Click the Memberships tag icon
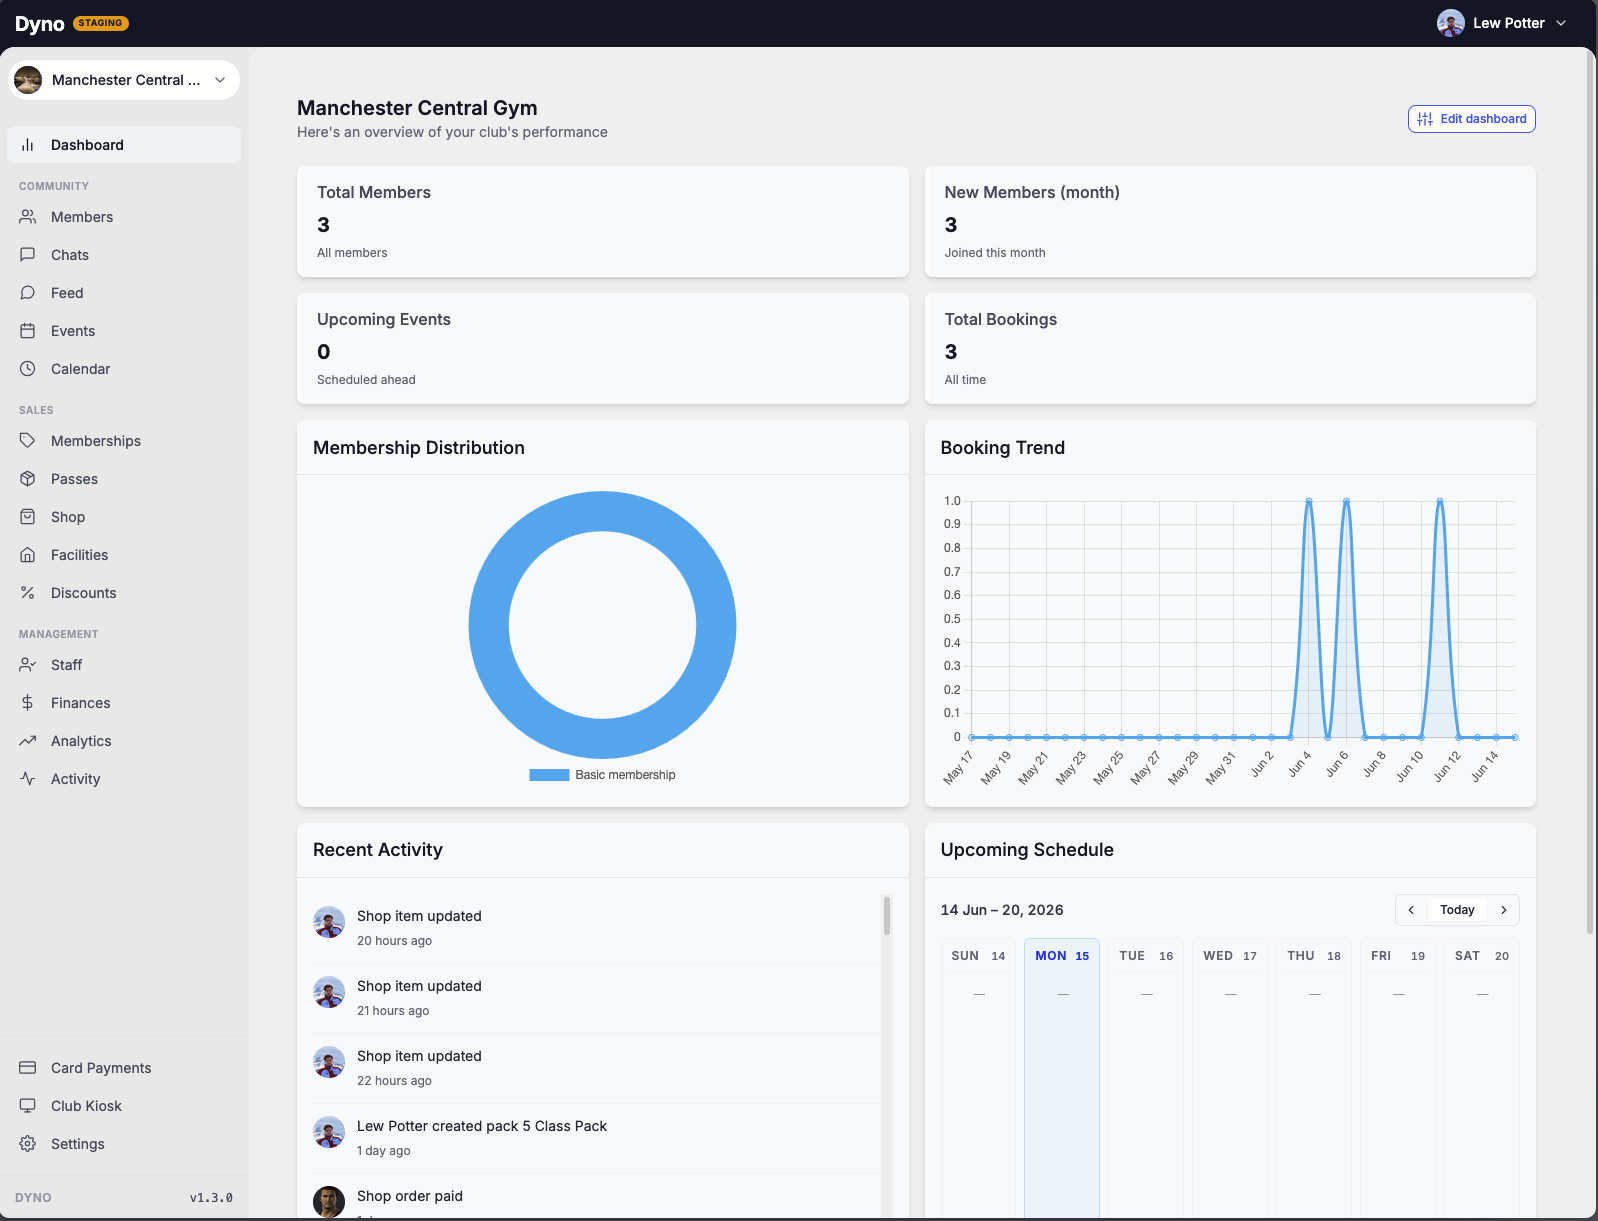The width and height of the screenshot is (1598, 1221). click(x=28, y=441)
